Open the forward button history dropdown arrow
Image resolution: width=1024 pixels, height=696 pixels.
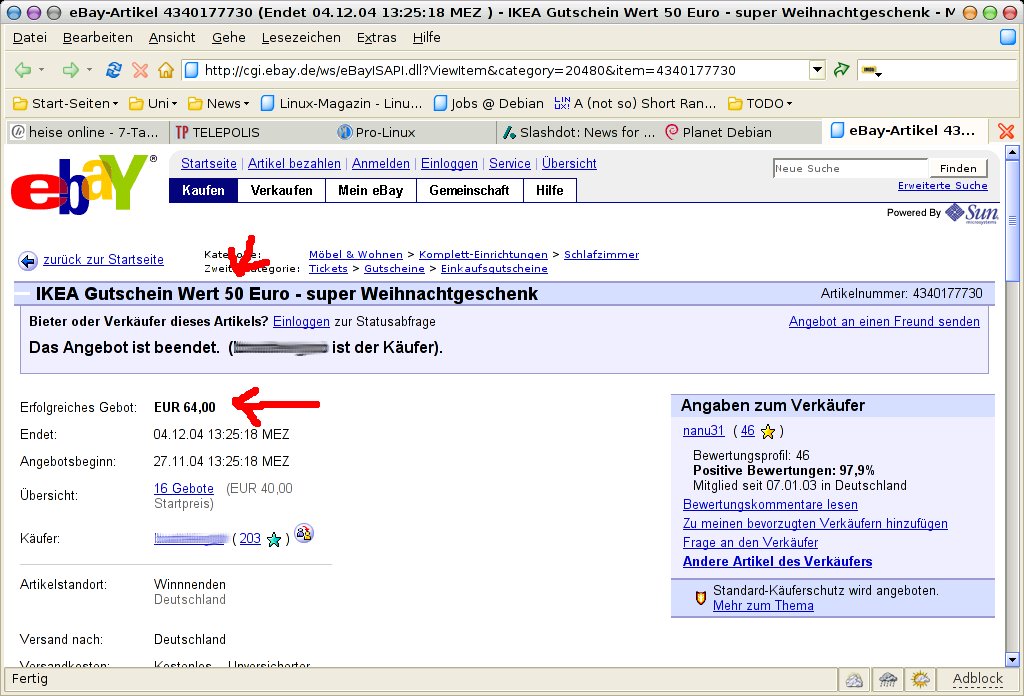(89, 69)
